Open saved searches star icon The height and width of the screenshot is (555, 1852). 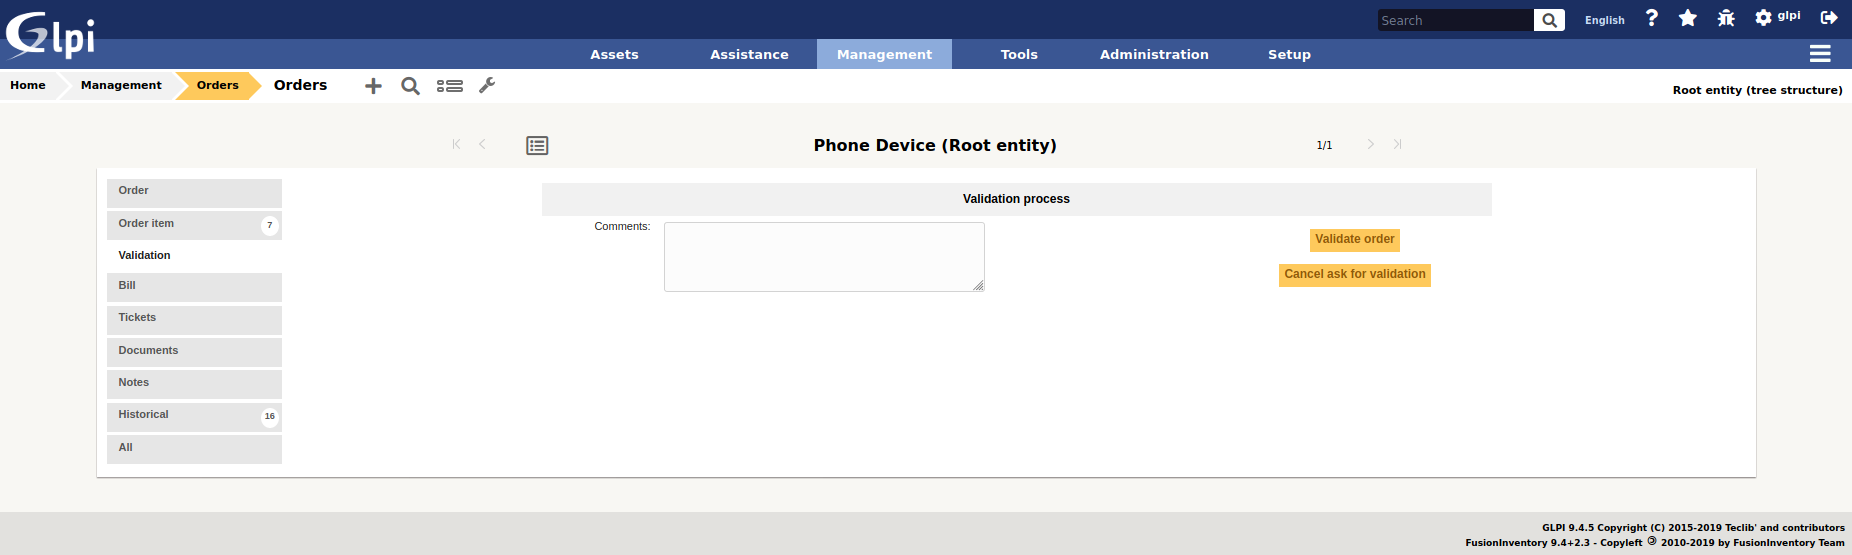[x=1688, y=18]
